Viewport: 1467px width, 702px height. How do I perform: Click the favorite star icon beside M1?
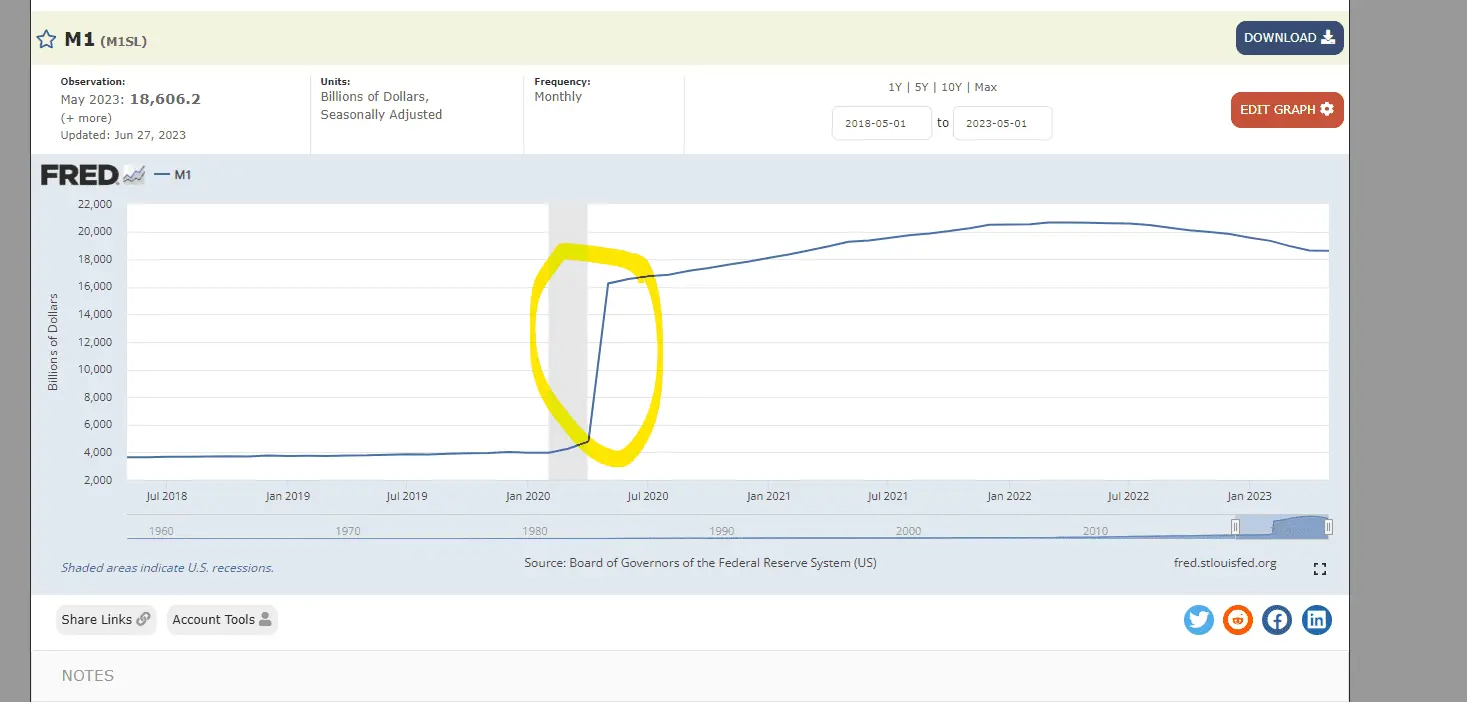(46, 40)
